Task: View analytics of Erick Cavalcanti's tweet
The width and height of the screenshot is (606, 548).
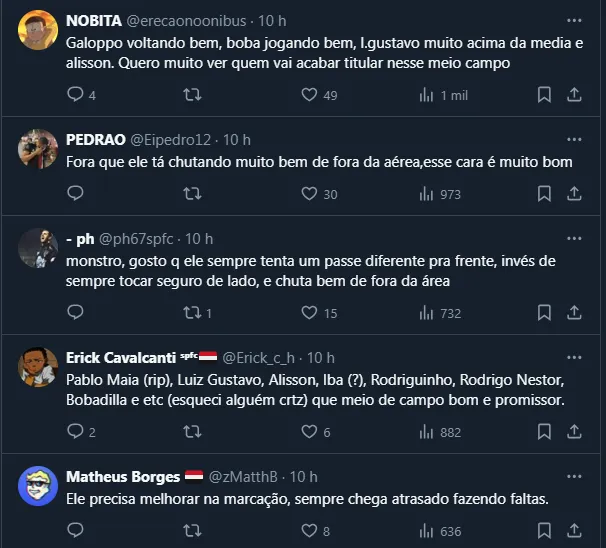Action: pos(427,432)
